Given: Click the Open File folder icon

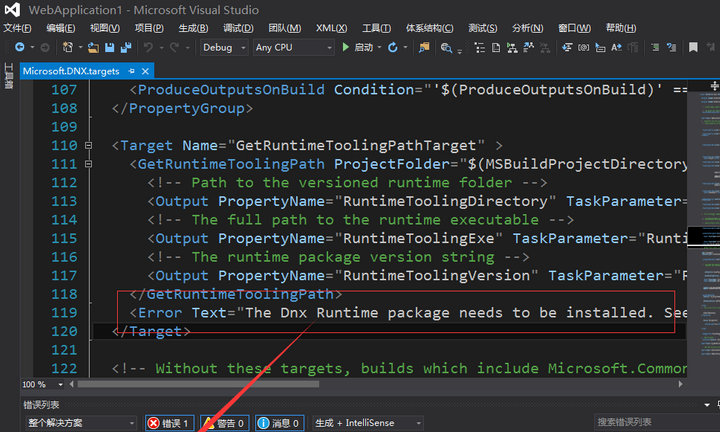Looking at the screenshot, I should (x=93, y=47).
